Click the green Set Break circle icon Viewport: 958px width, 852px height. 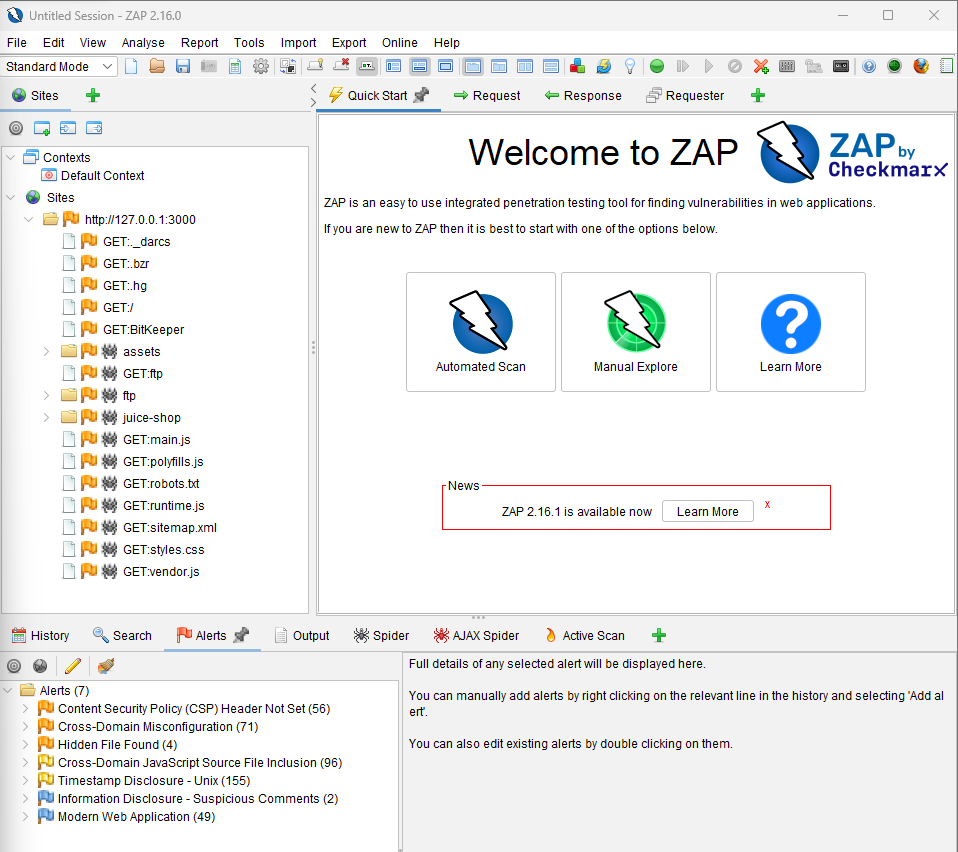tap(657, 66)
